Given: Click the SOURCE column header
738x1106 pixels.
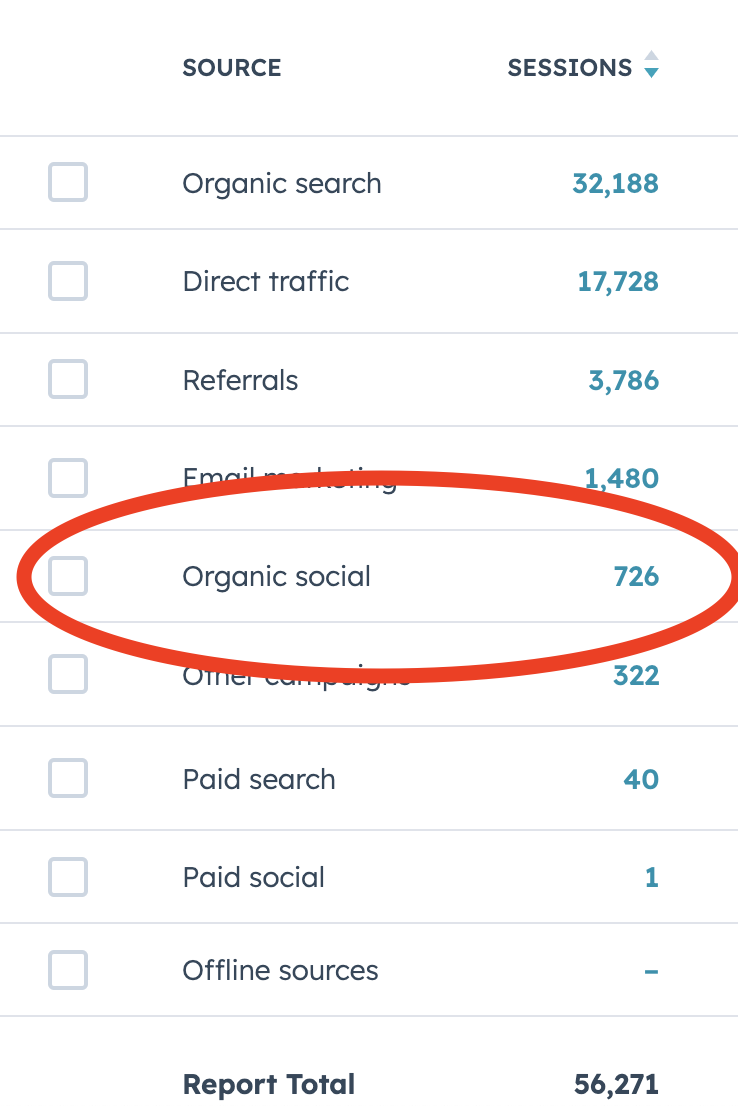Looking at the screenshot, I should click(x=231, y=68).
